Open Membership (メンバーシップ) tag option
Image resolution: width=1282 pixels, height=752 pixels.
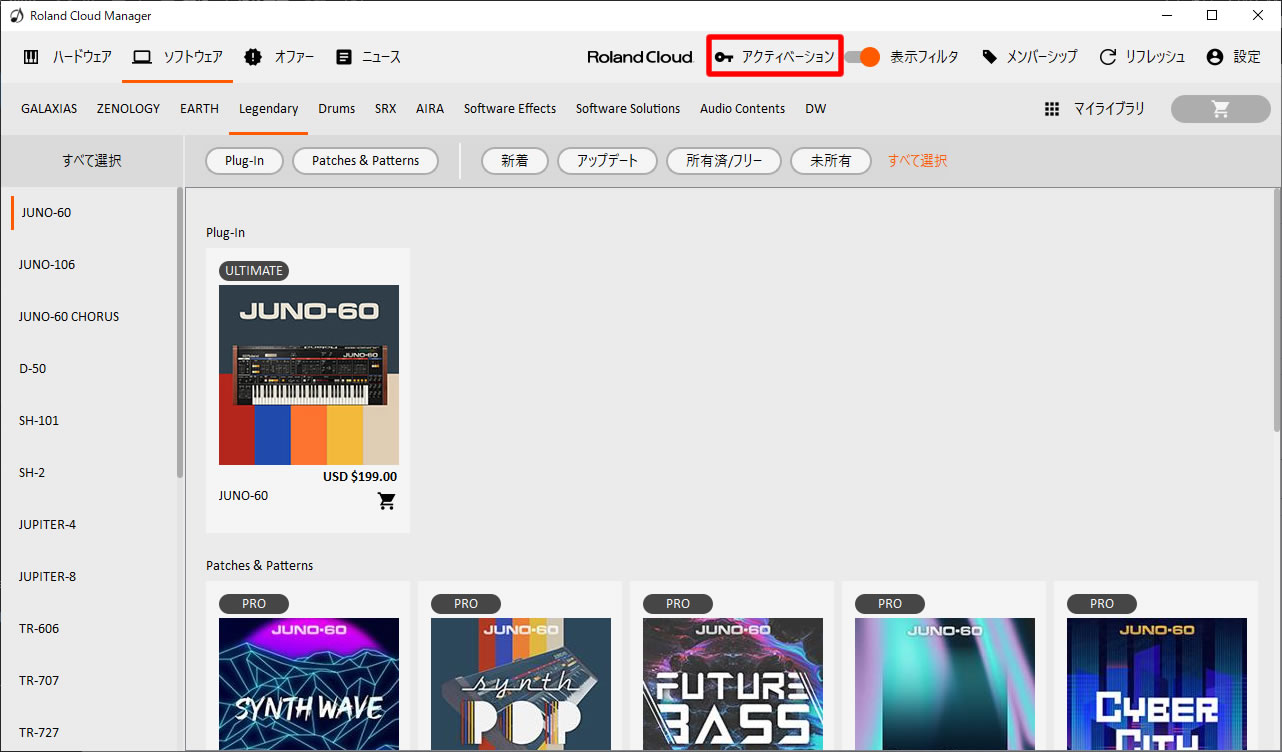click(1029, 57)
